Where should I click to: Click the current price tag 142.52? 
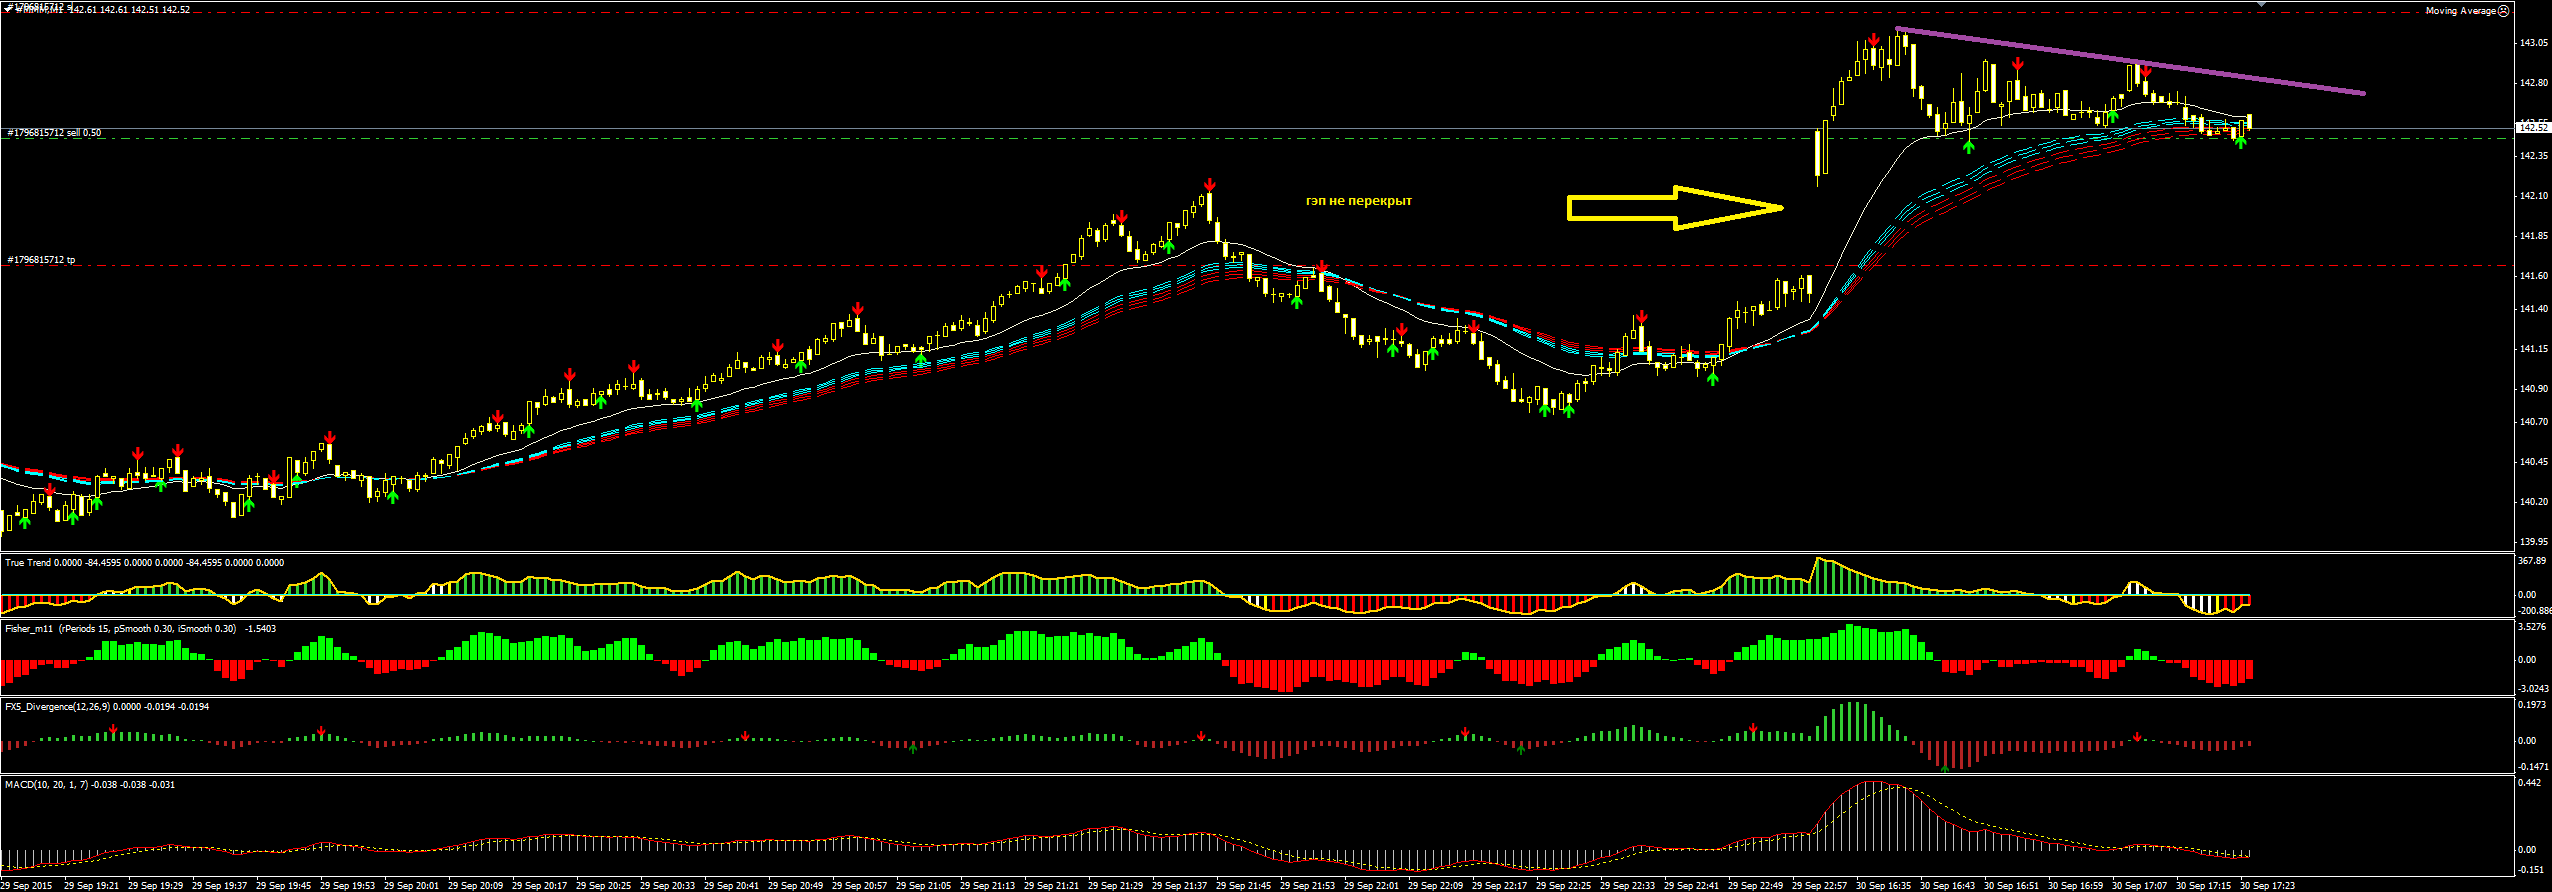(2533, 127)
